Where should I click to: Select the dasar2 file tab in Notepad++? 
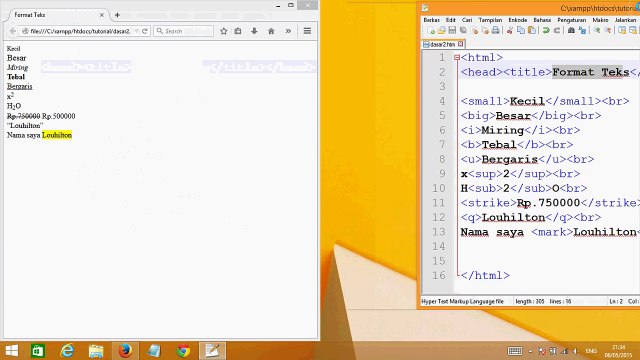[442, 44]
